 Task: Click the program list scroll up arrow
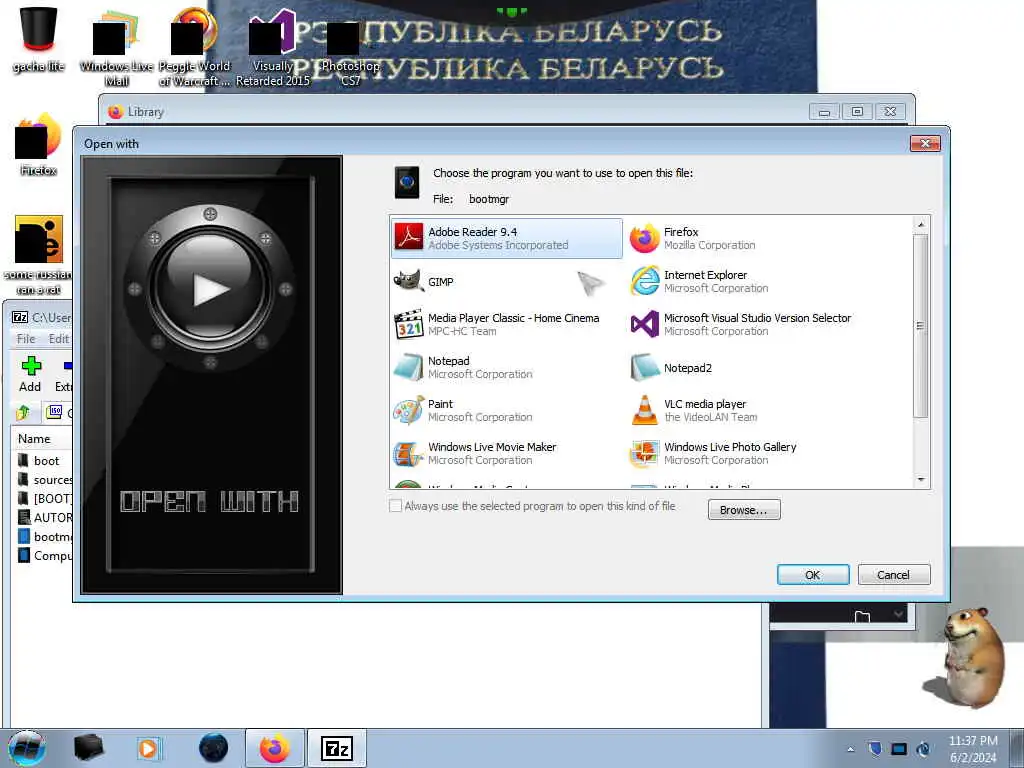(x=921, y=224)
